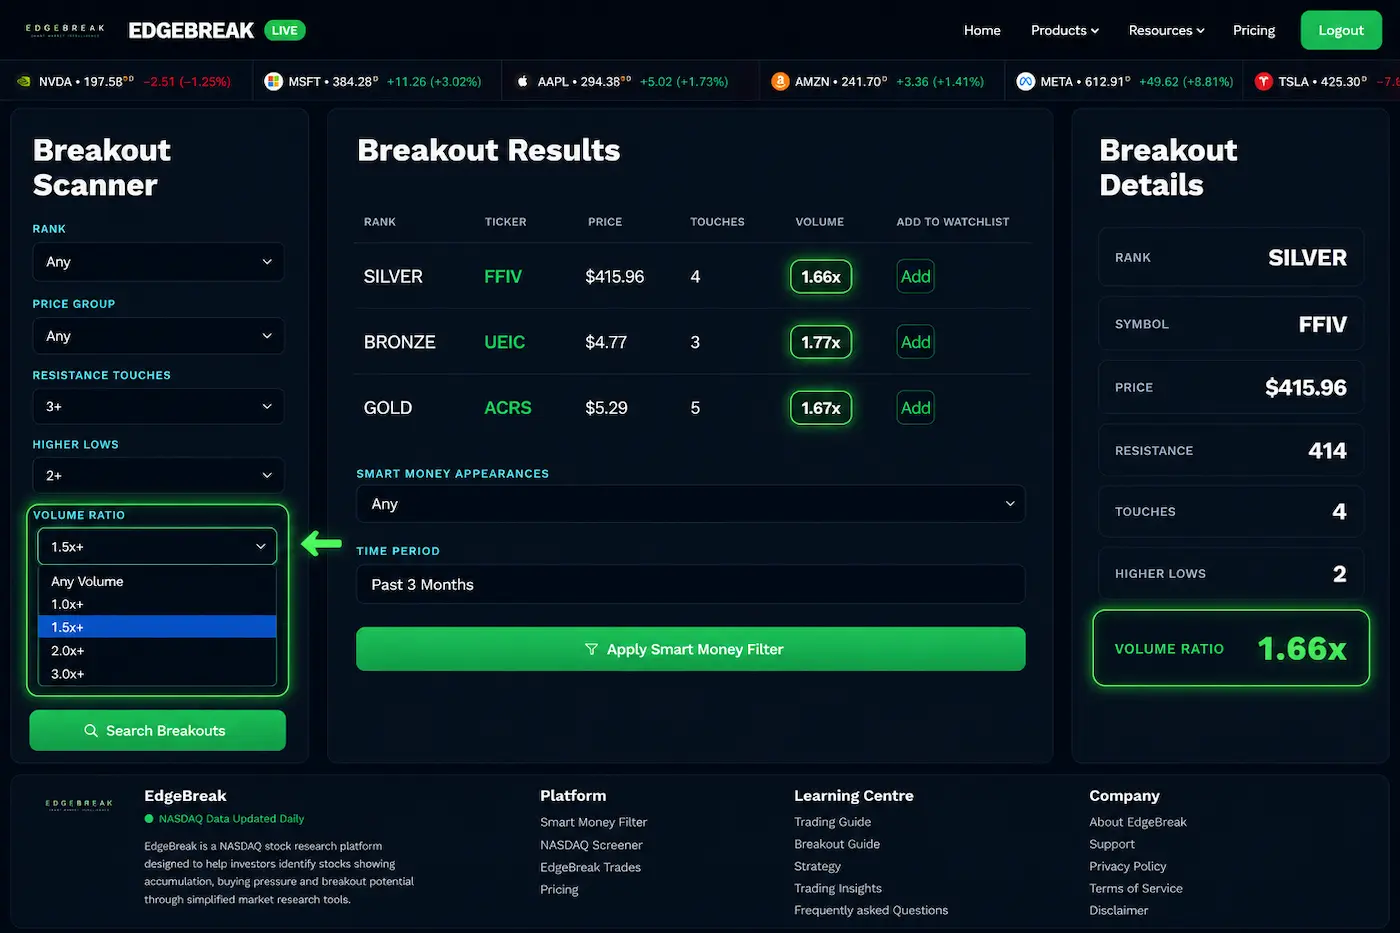The image size is (1400, 933).
Task: Click the $4.77 price cell
Action: click(606, 342)
